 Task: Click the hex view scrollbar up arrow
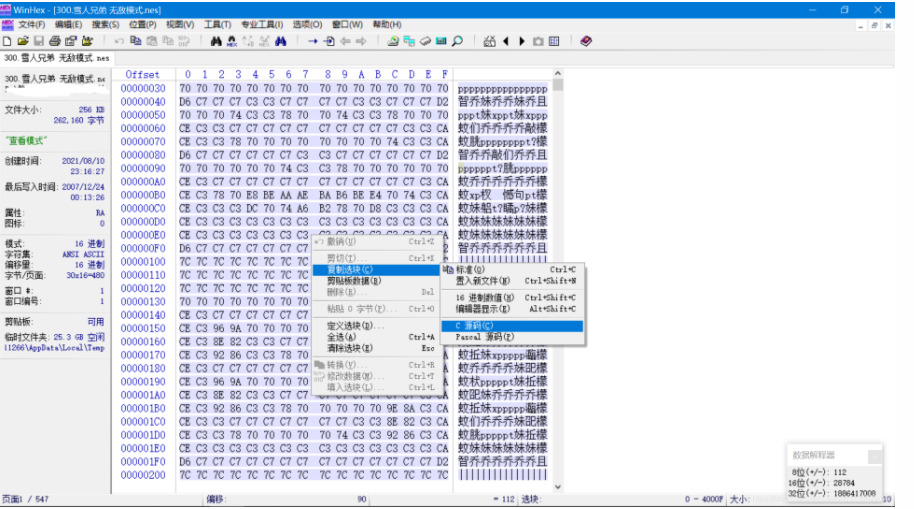coord(558,73)
